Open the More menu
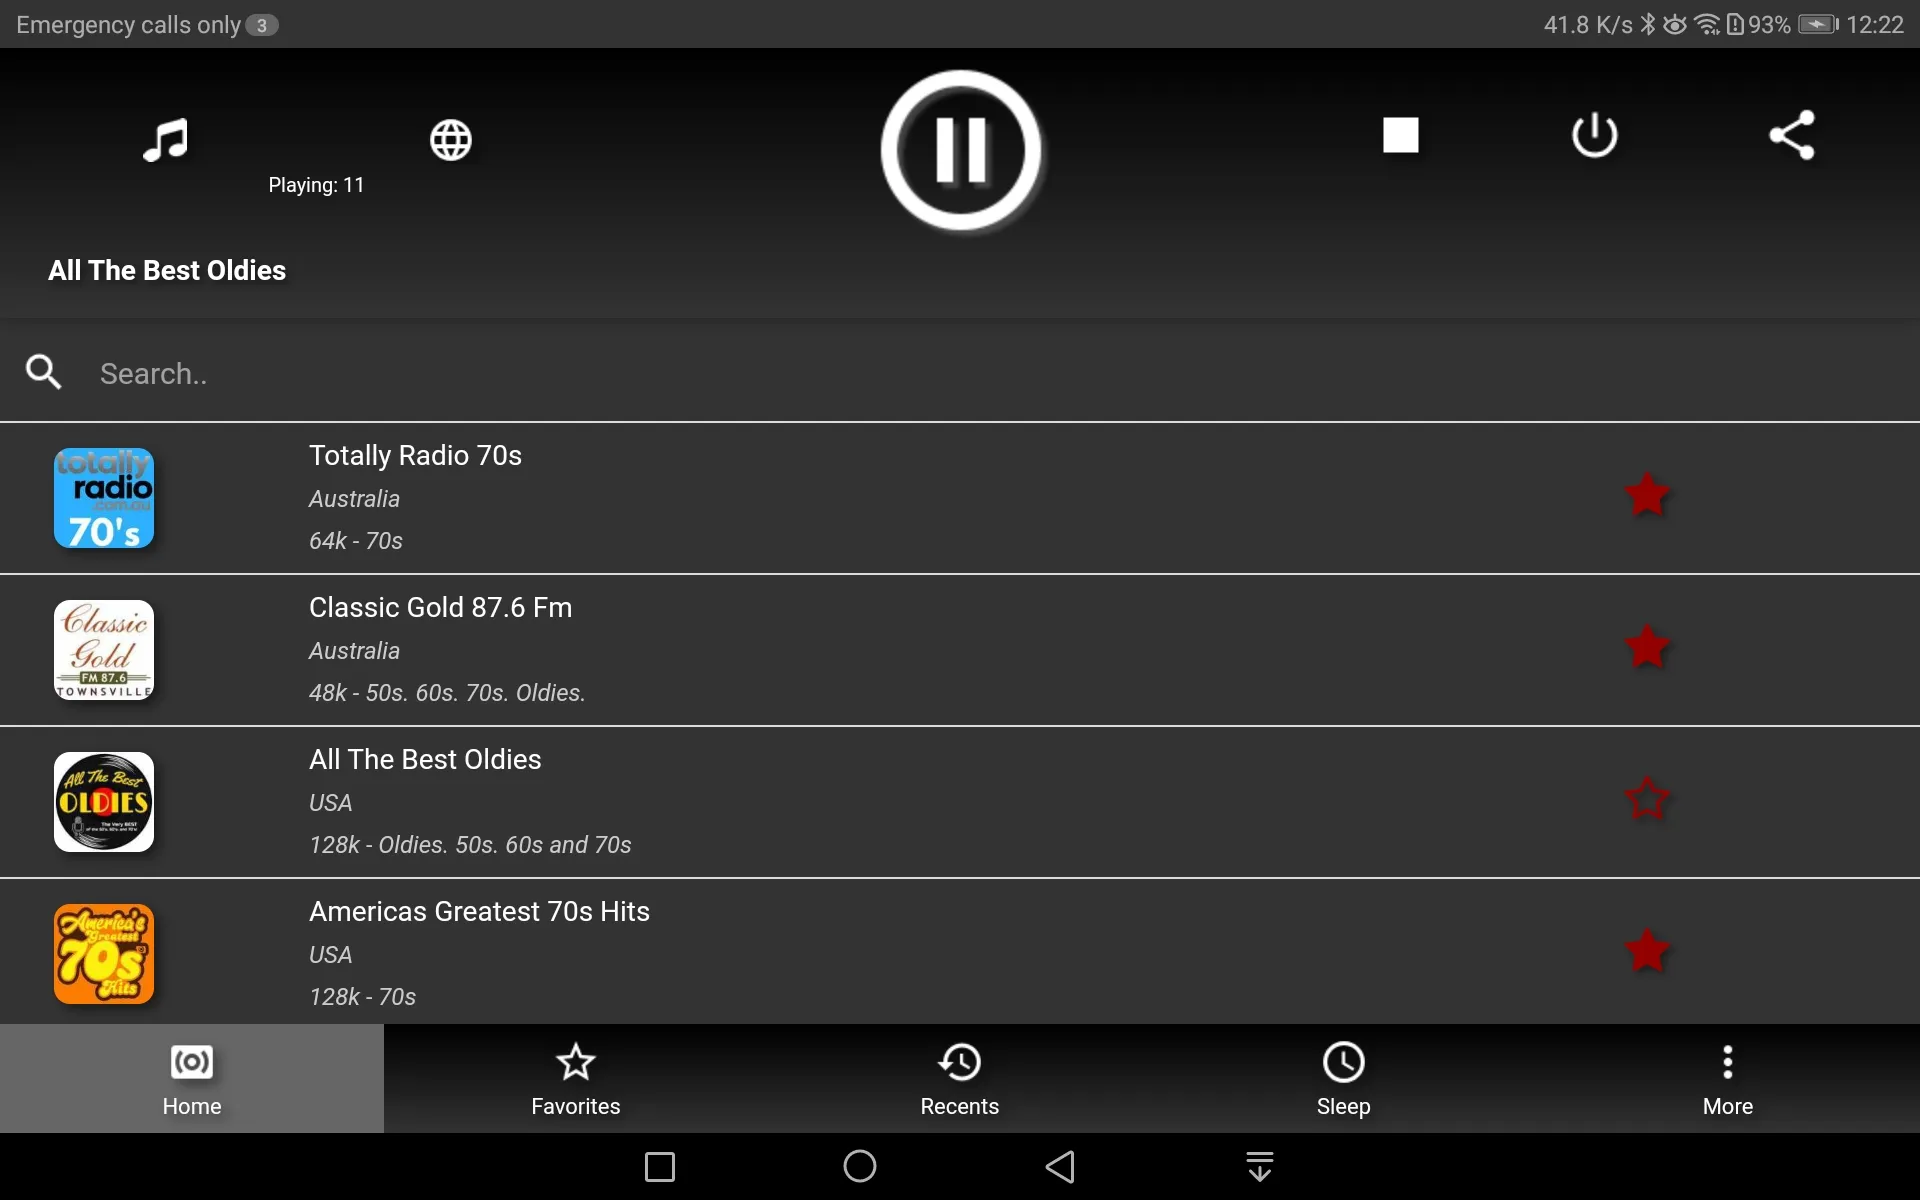 pos(1728,1078)
